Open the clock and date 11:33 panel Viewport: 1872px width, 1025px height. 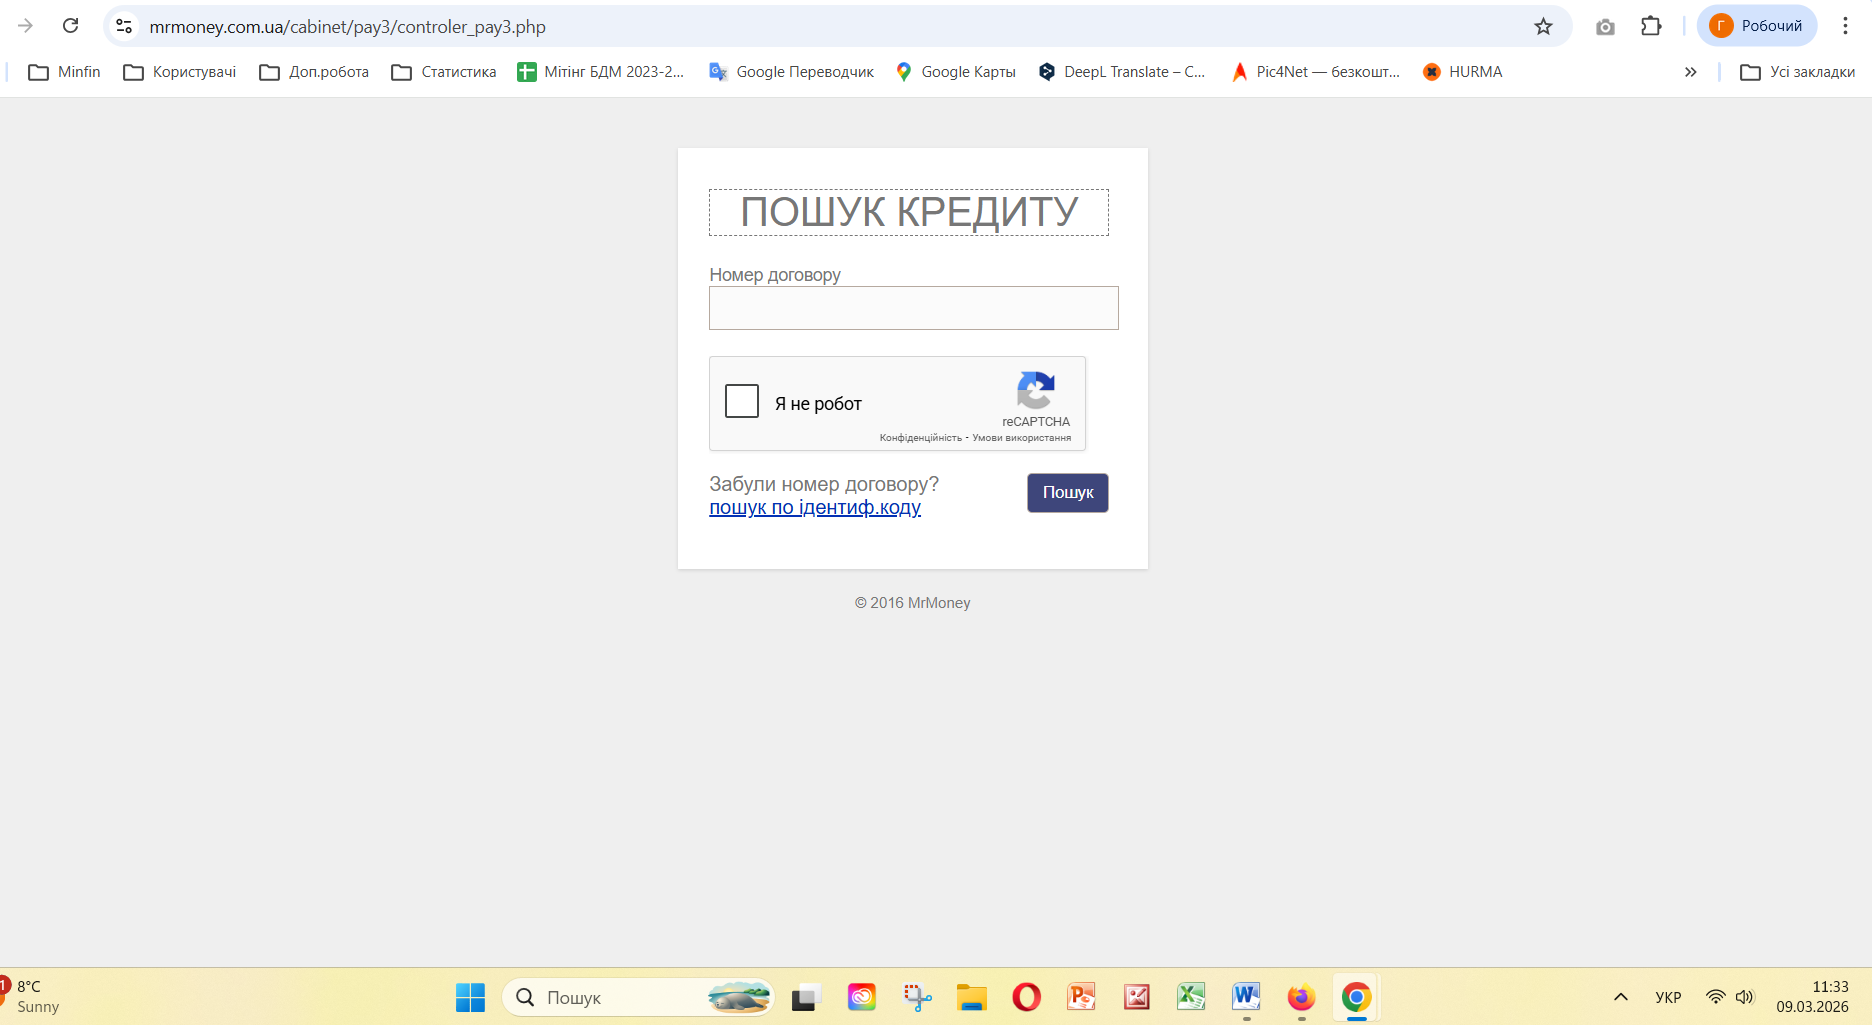1813,996
